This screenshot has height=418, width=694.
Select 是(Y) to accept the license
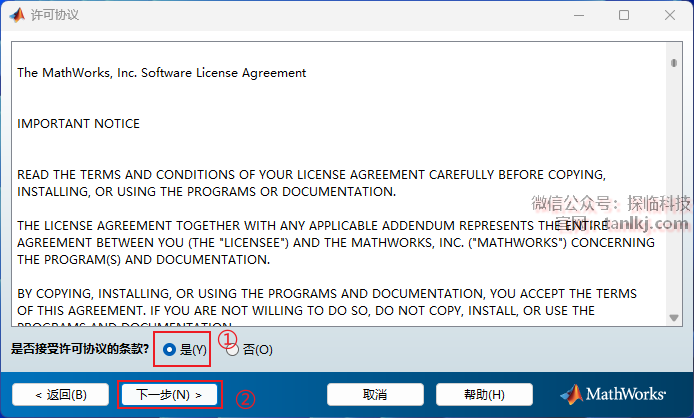[170, 349]
